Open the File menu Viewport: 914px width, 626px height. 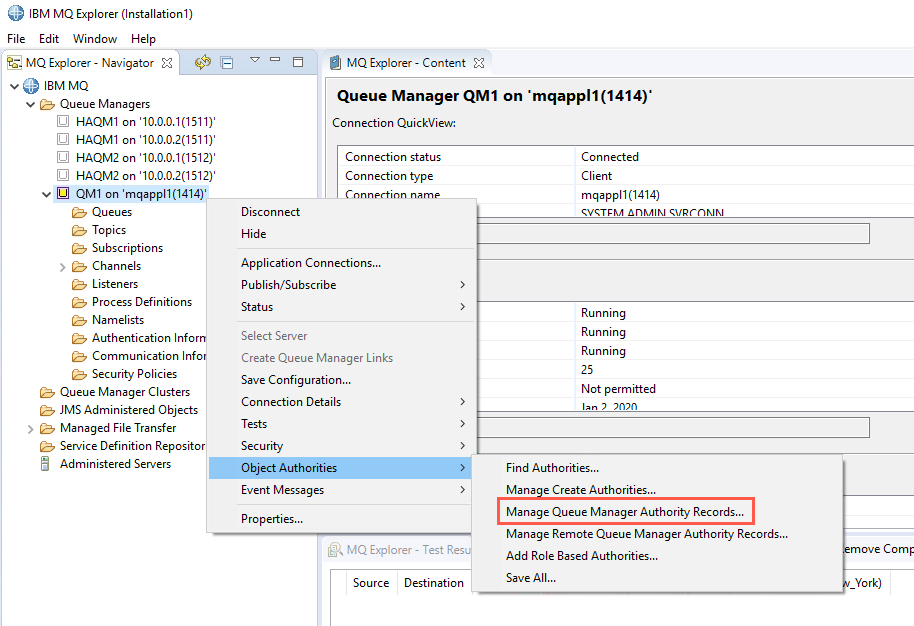[16, 38]
